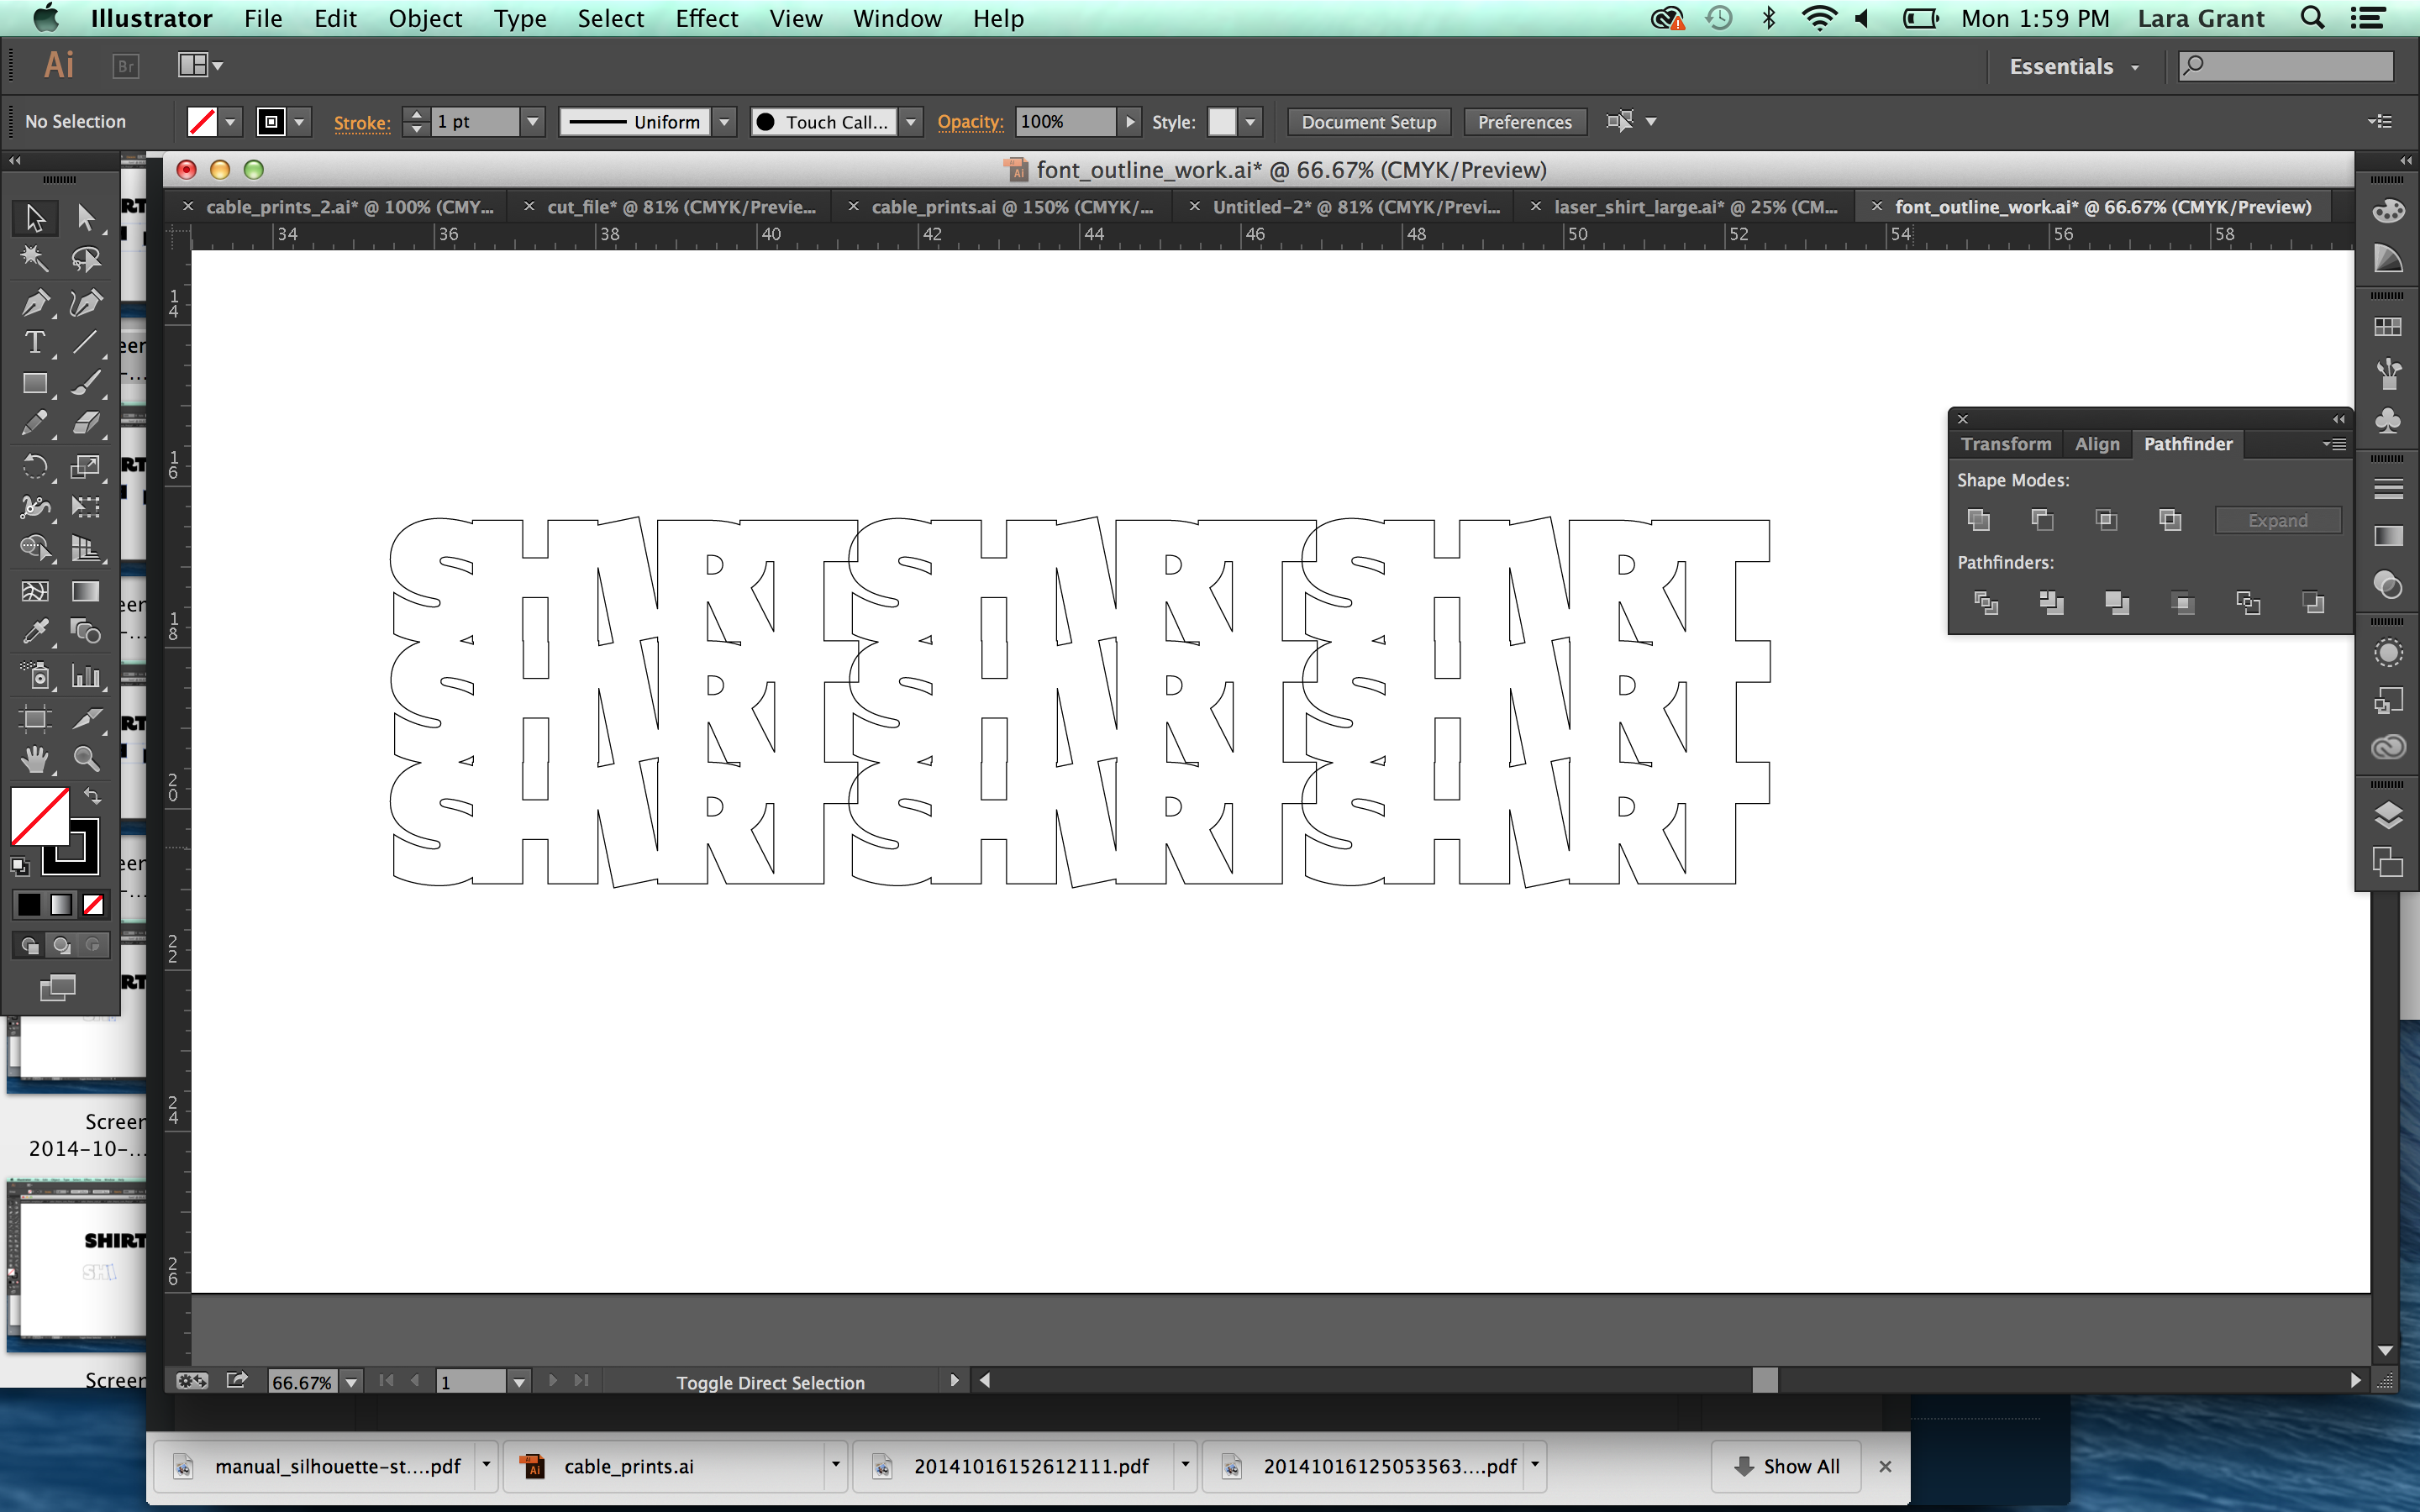Select the Direct Selection tool
This screenshot has width=2420, height=1512.
86,217
